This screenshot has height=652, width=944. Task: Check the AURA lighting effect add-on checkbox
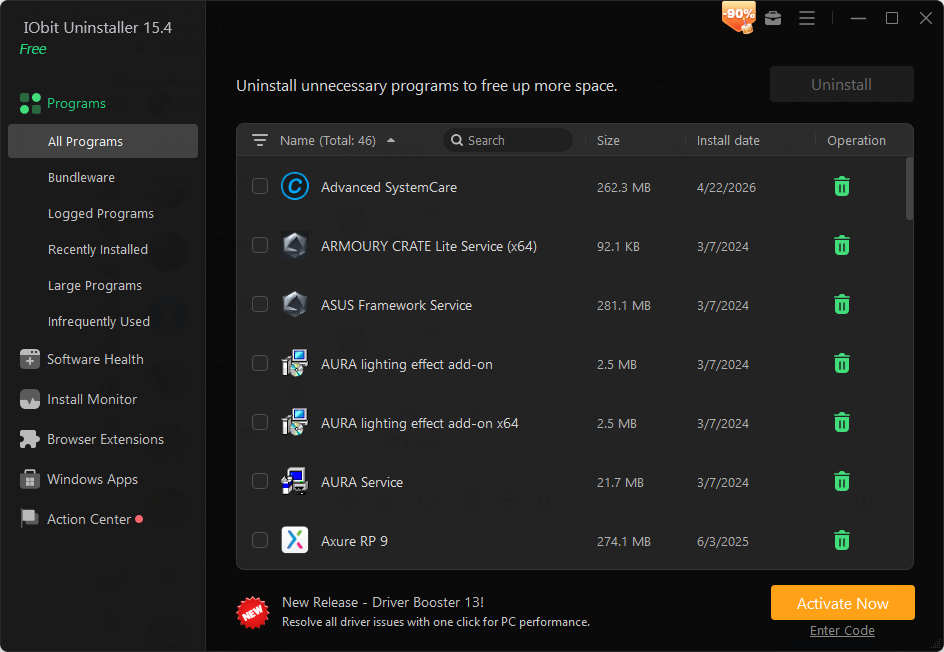[260, 363]
